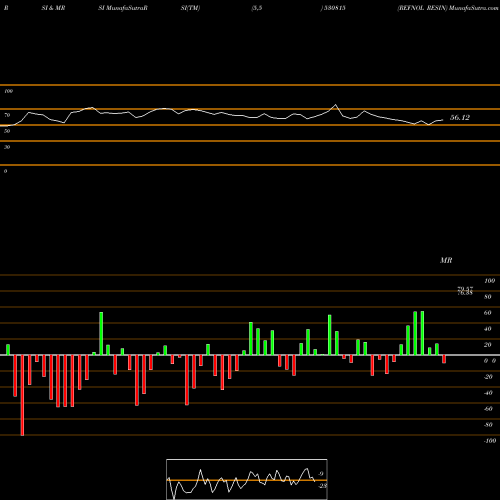Click the SI & MR header label

53,8
